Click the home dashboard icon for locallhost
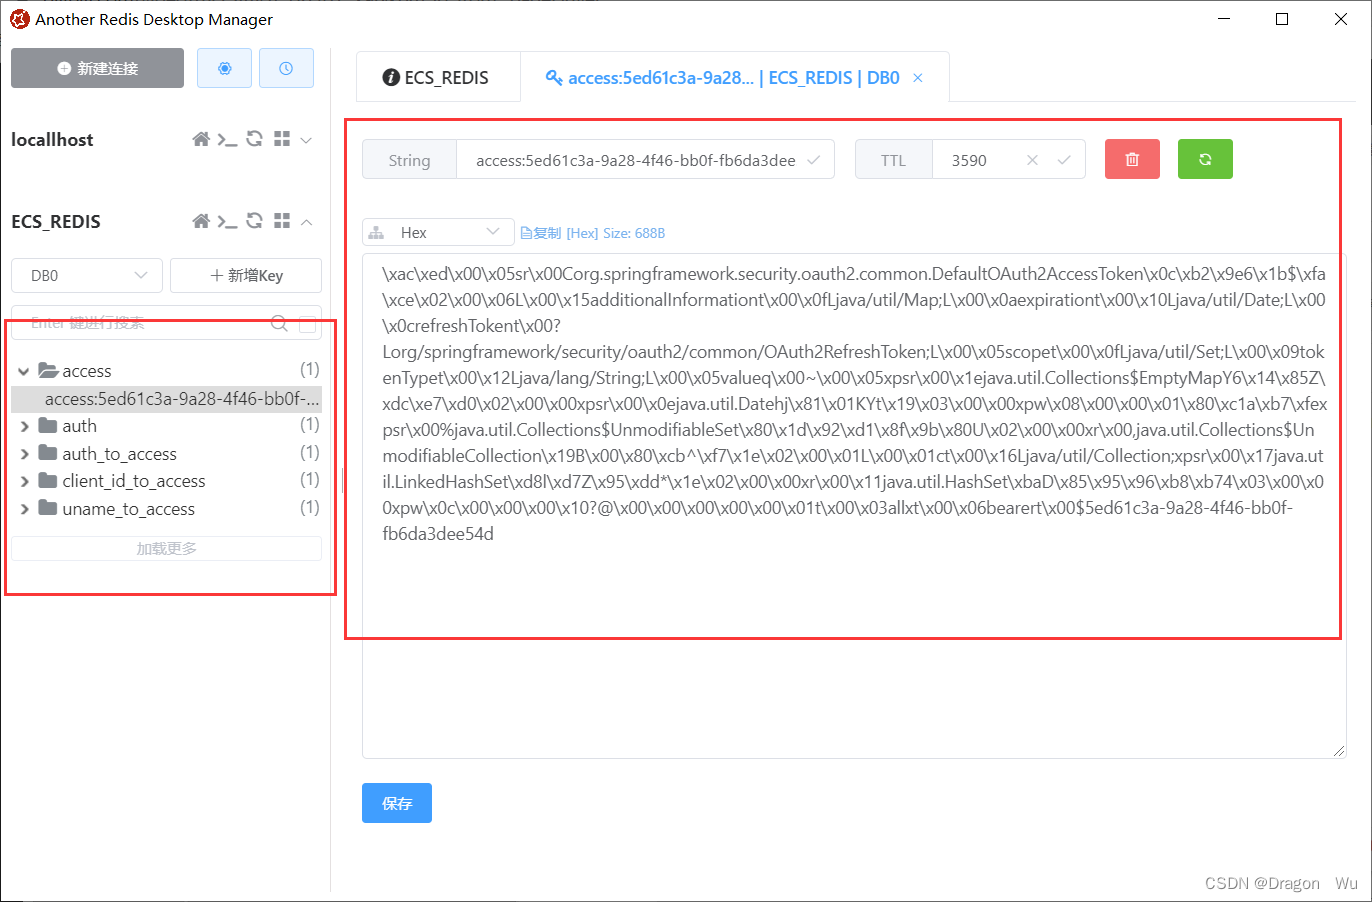 (200, 139)
